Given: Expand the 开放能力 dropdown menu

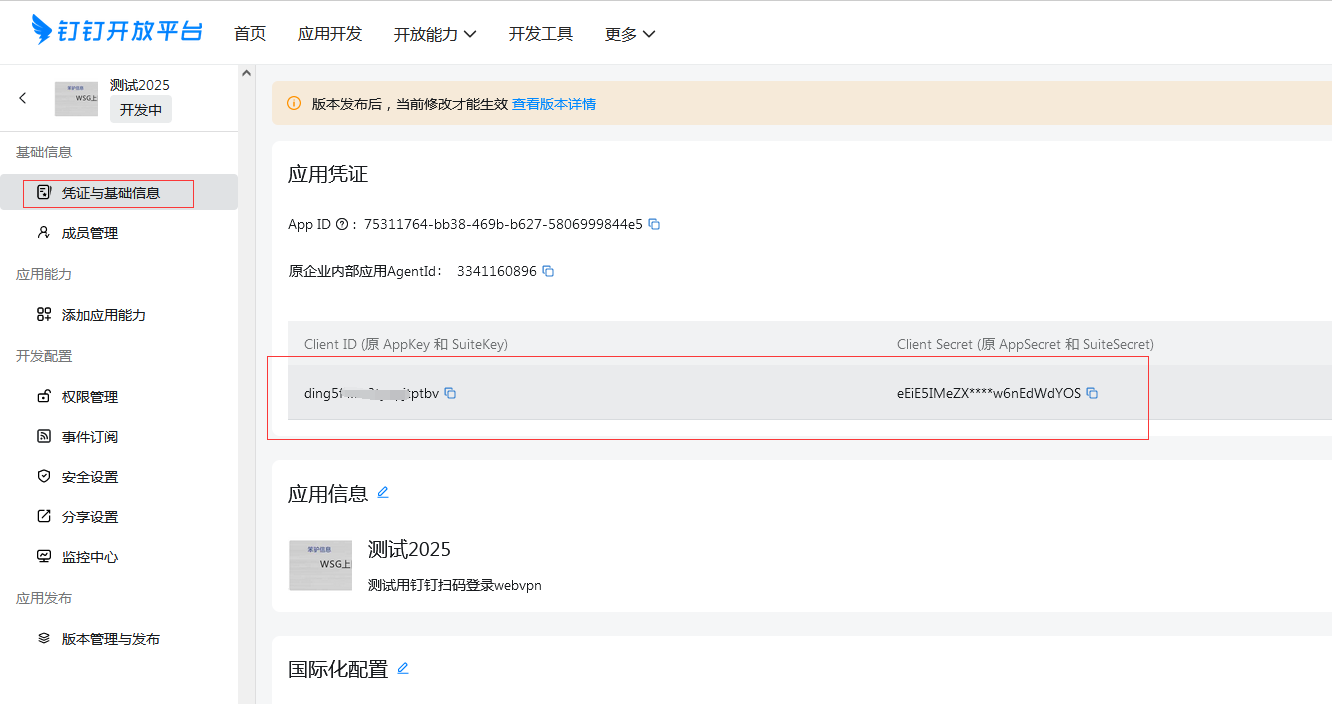Looking at the screenshot, I should pyautogui.click(x=435, y=34).
